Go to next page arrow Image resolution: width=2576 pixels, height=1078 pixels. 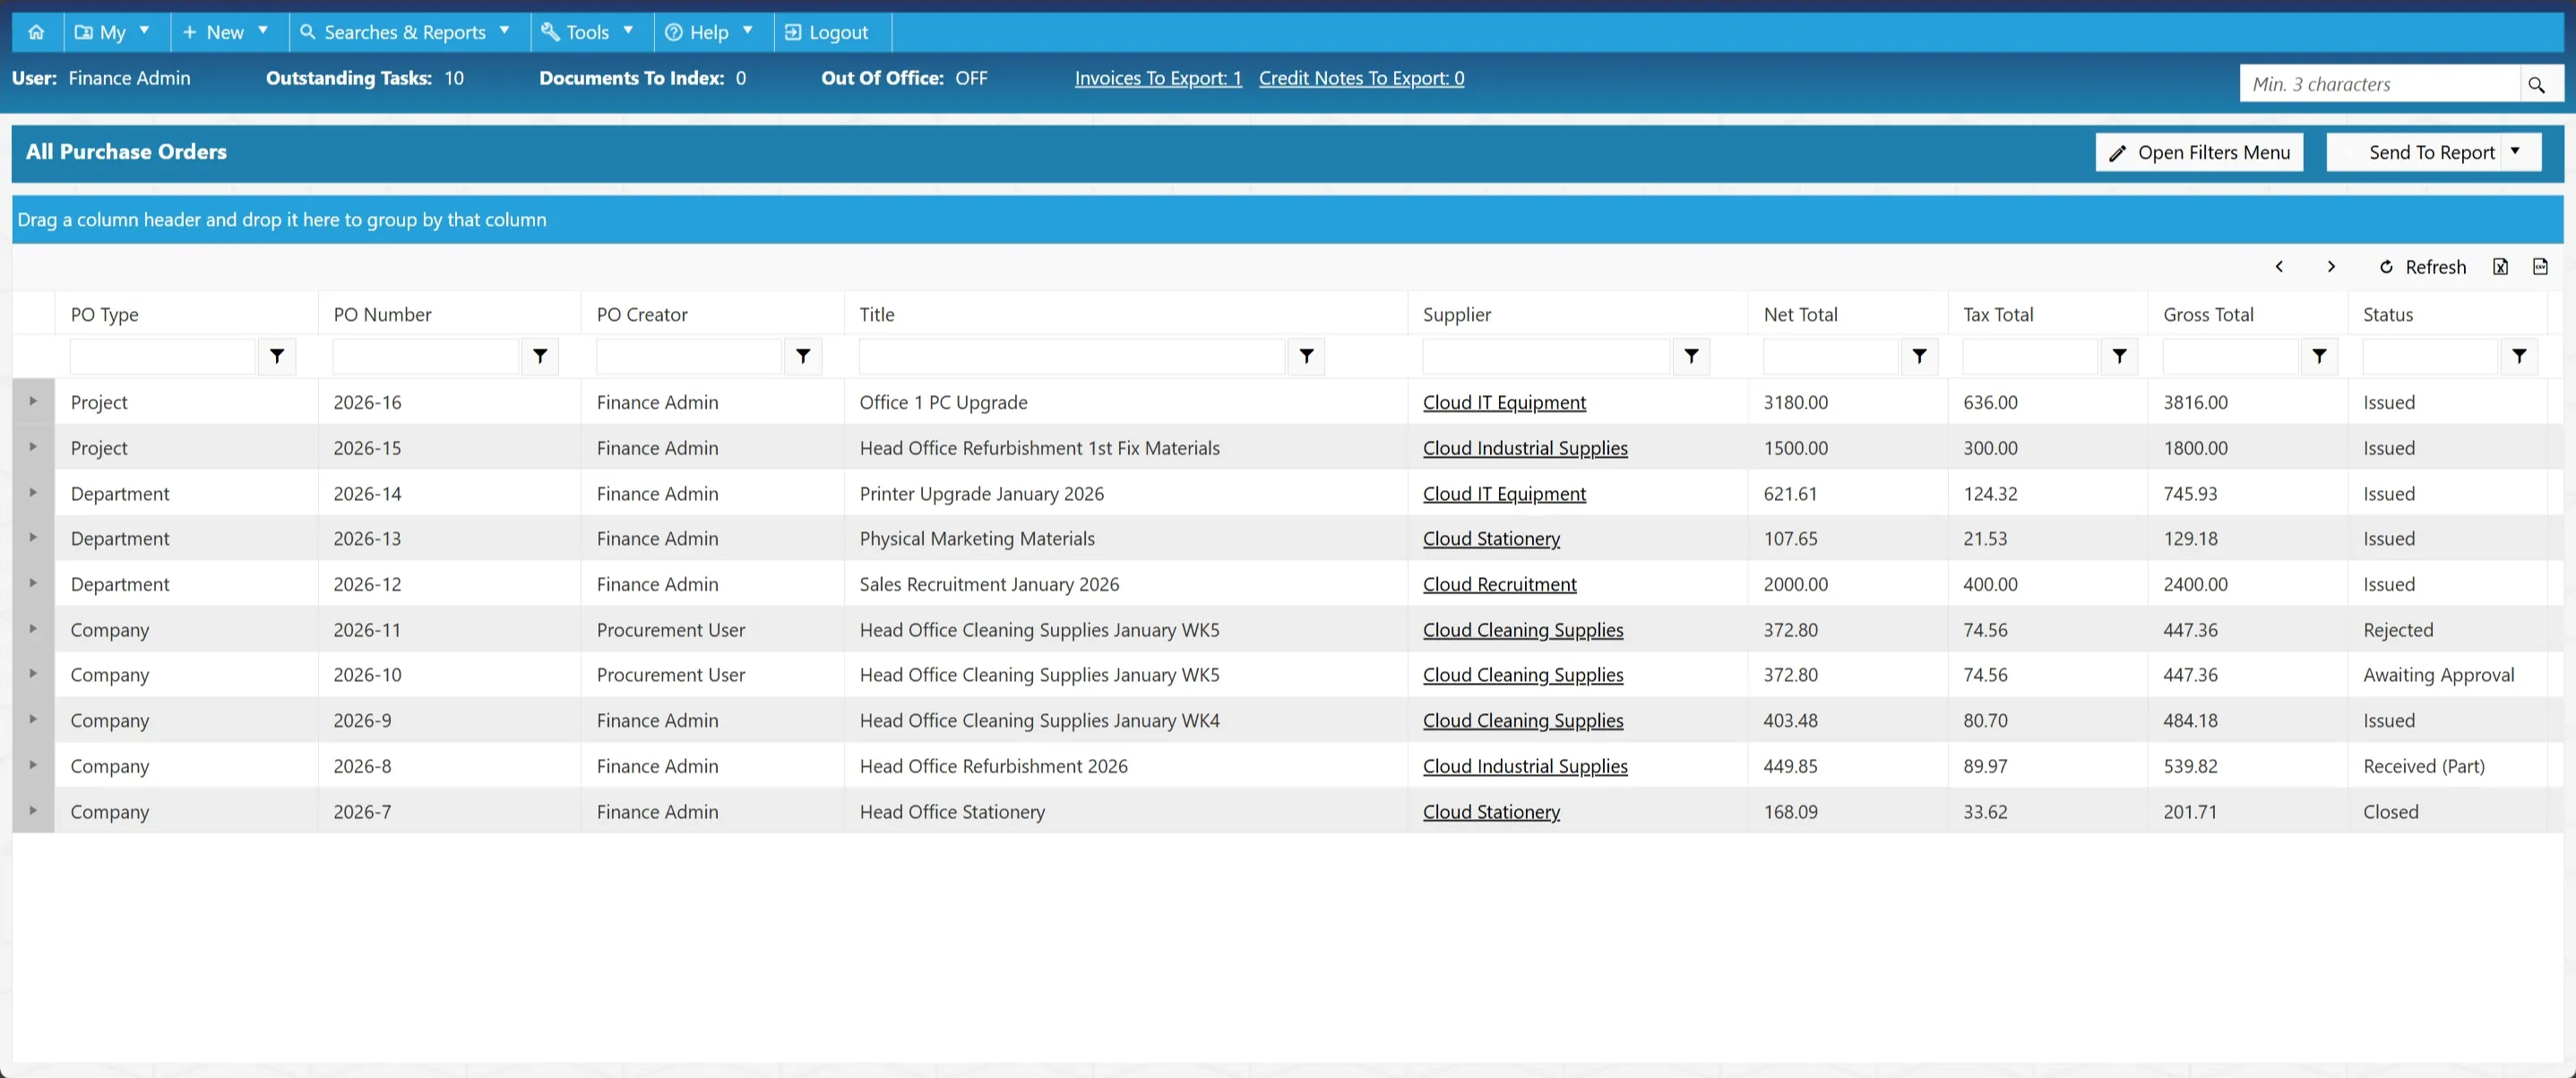[x=2331, y=266]
